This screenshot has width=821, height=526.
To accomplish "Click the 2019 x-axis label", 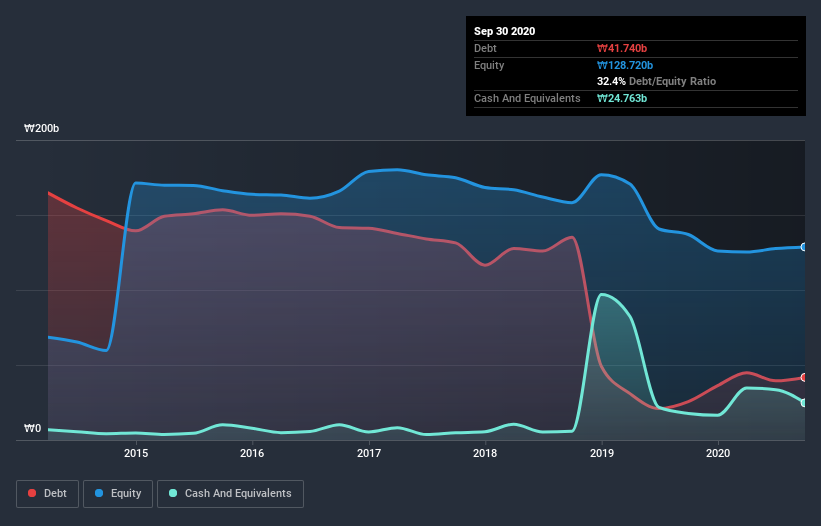I will click(602, 453).
